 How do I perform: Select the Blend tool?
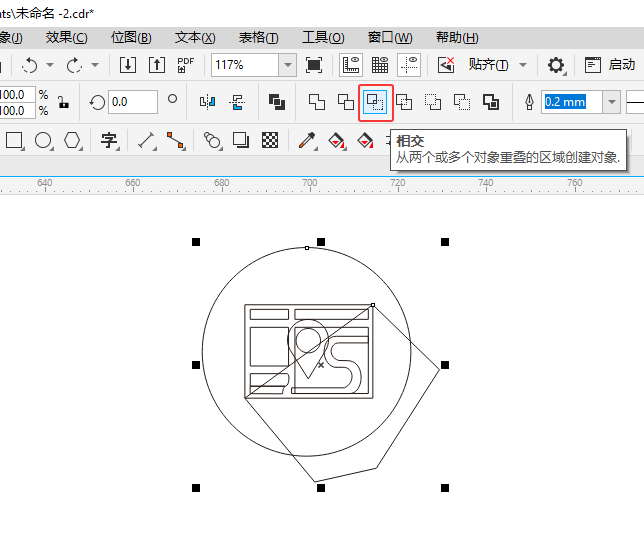[x=212, y=140]
